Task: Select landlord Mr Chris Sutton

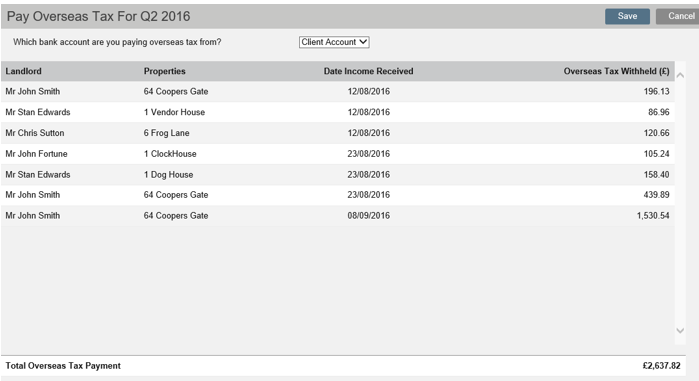Action: (x=35, y=133)
